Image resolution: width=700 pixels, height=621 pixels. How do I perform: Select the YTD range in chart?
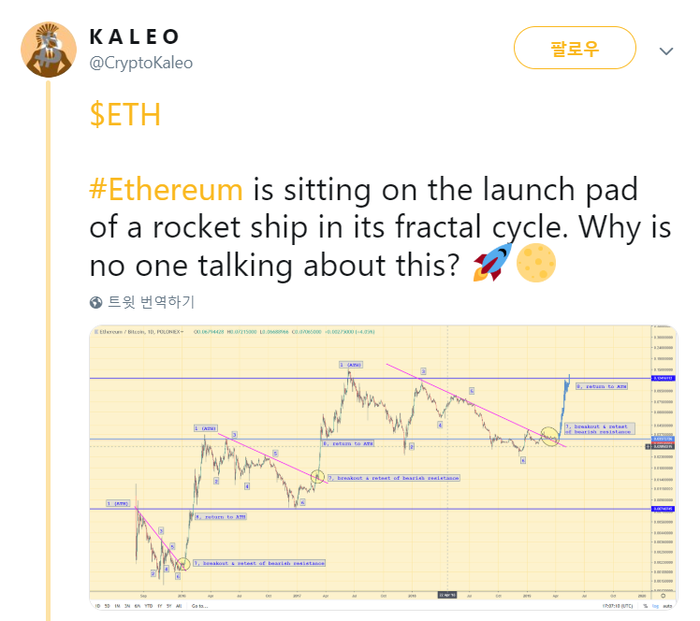click(149, 606)
